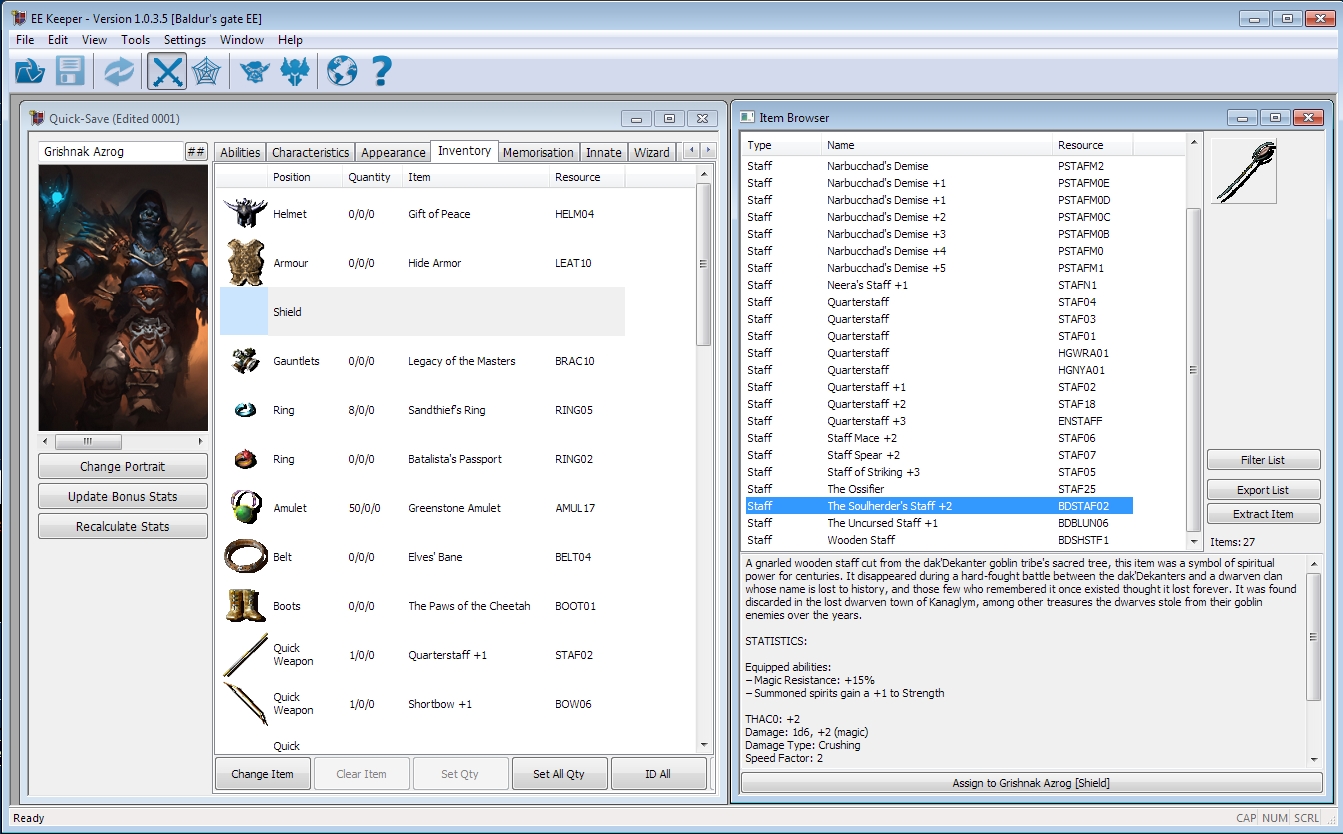Select the Helmet item icon
The image size is (1343, 834).
[244, 214]
